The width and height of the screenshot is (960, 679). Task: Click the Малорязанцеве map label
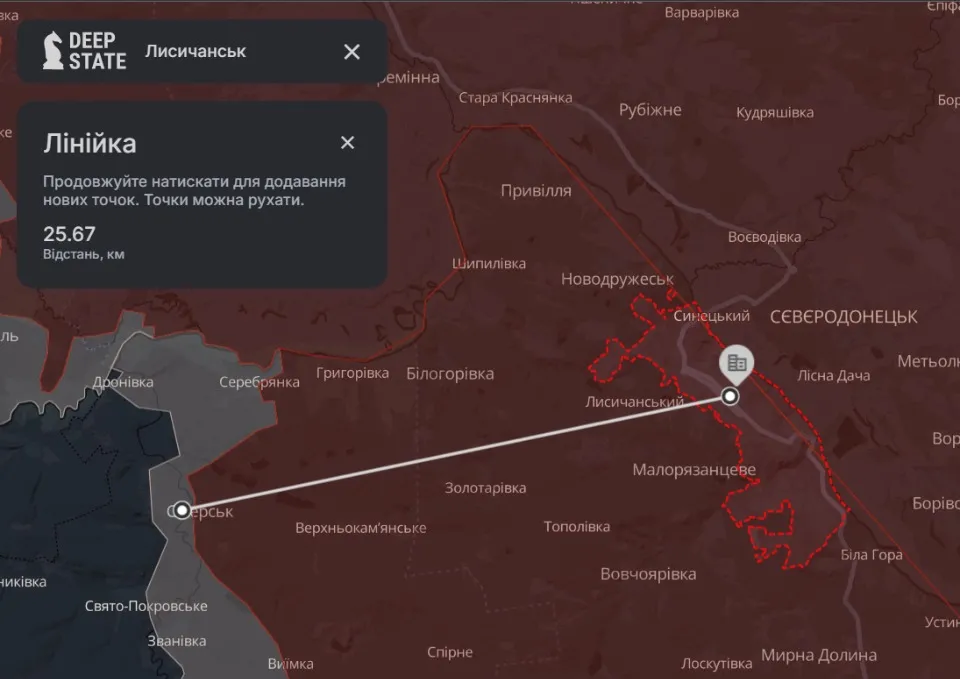pos(694,470)
